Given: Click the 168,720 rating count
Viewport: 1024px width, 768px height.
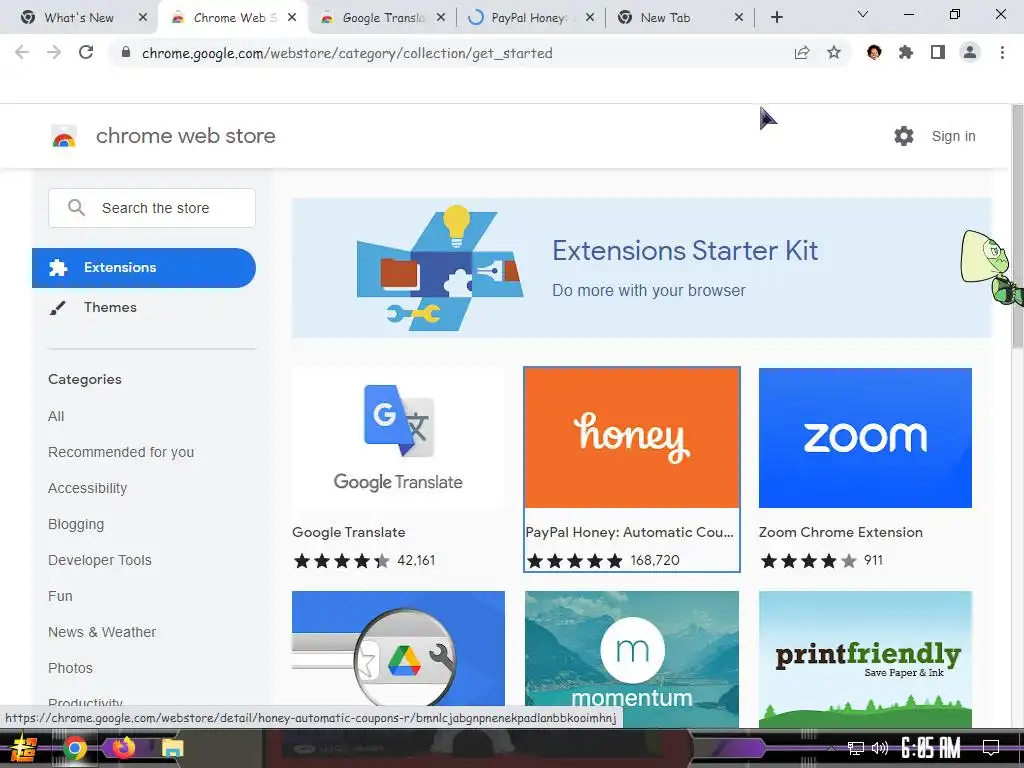Looking at the screenshot, I should pos(655,560).
